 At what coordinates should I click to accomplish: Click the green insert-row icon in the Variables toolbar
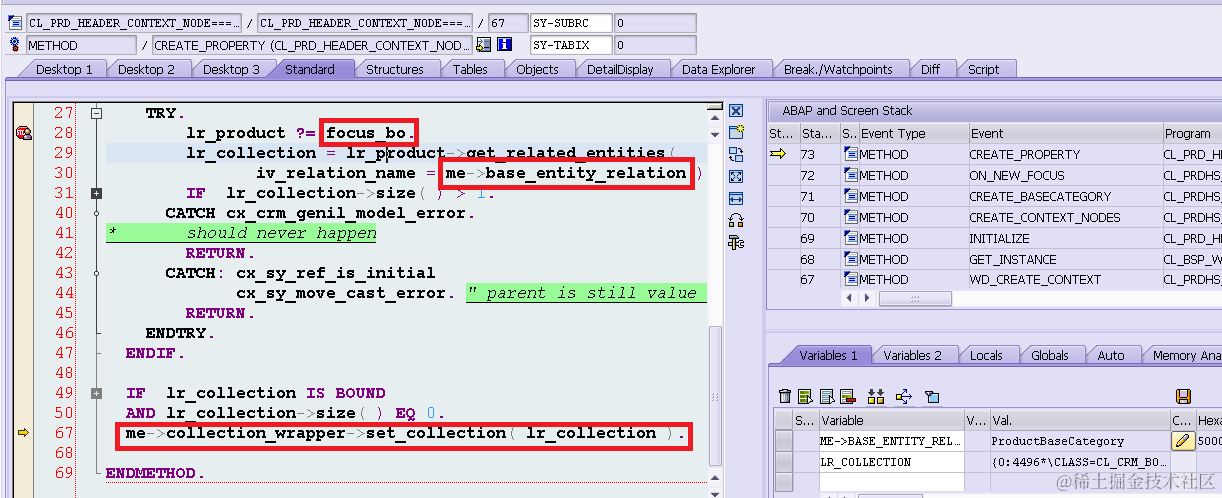coord(806,397)
